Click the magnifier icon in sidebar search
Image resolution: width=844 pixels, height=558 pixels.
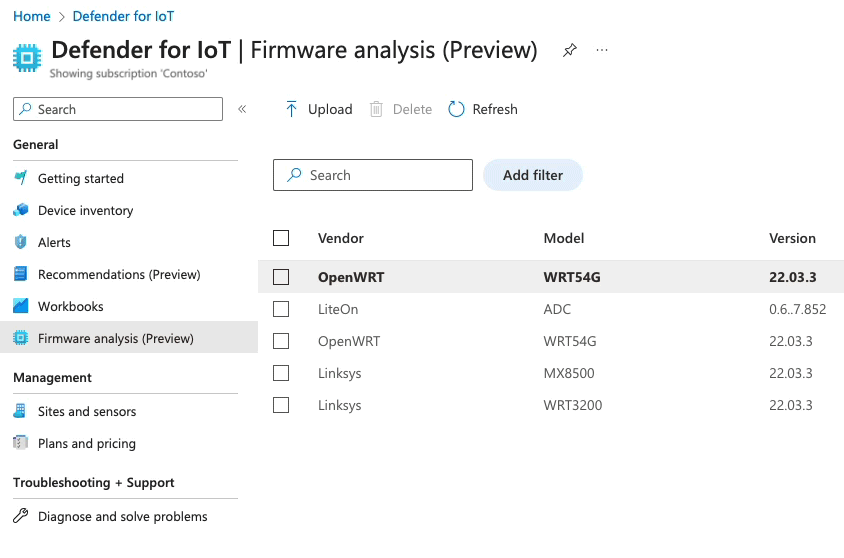point(25,109)
